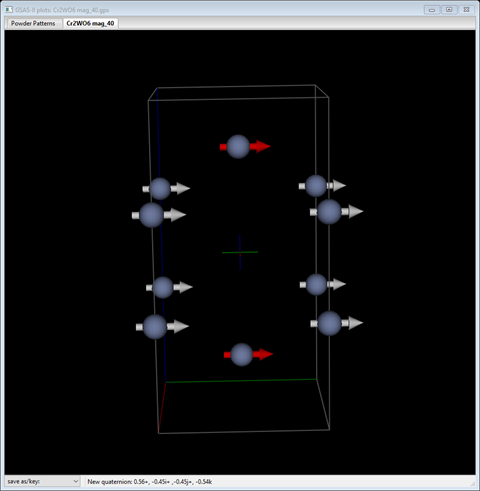Click the New quaternion status bar text
The image size is (480, 491).
click(x=150, y=481)
